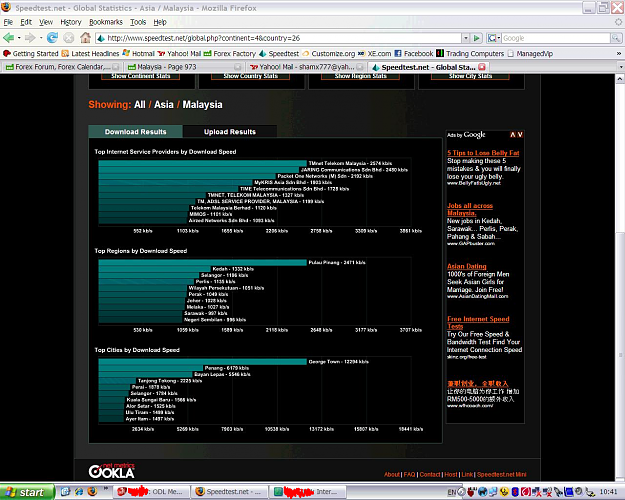This screenshot has height=500, width=625.
Task: Close the Yahoo! Mail tab
Action: click(360, 67)
